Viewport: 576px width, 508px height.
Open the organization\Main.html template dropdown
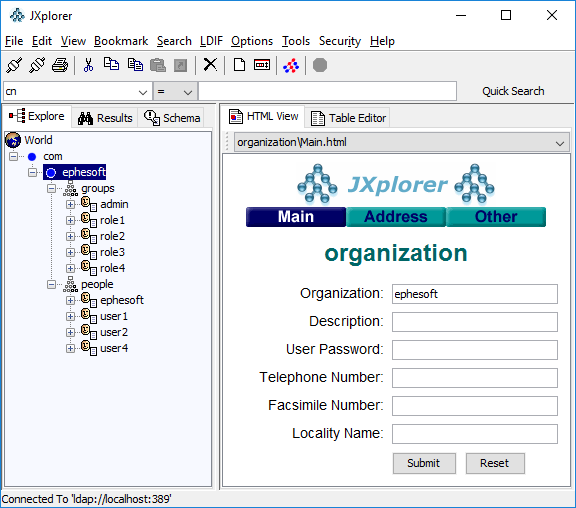click(559, 143)
